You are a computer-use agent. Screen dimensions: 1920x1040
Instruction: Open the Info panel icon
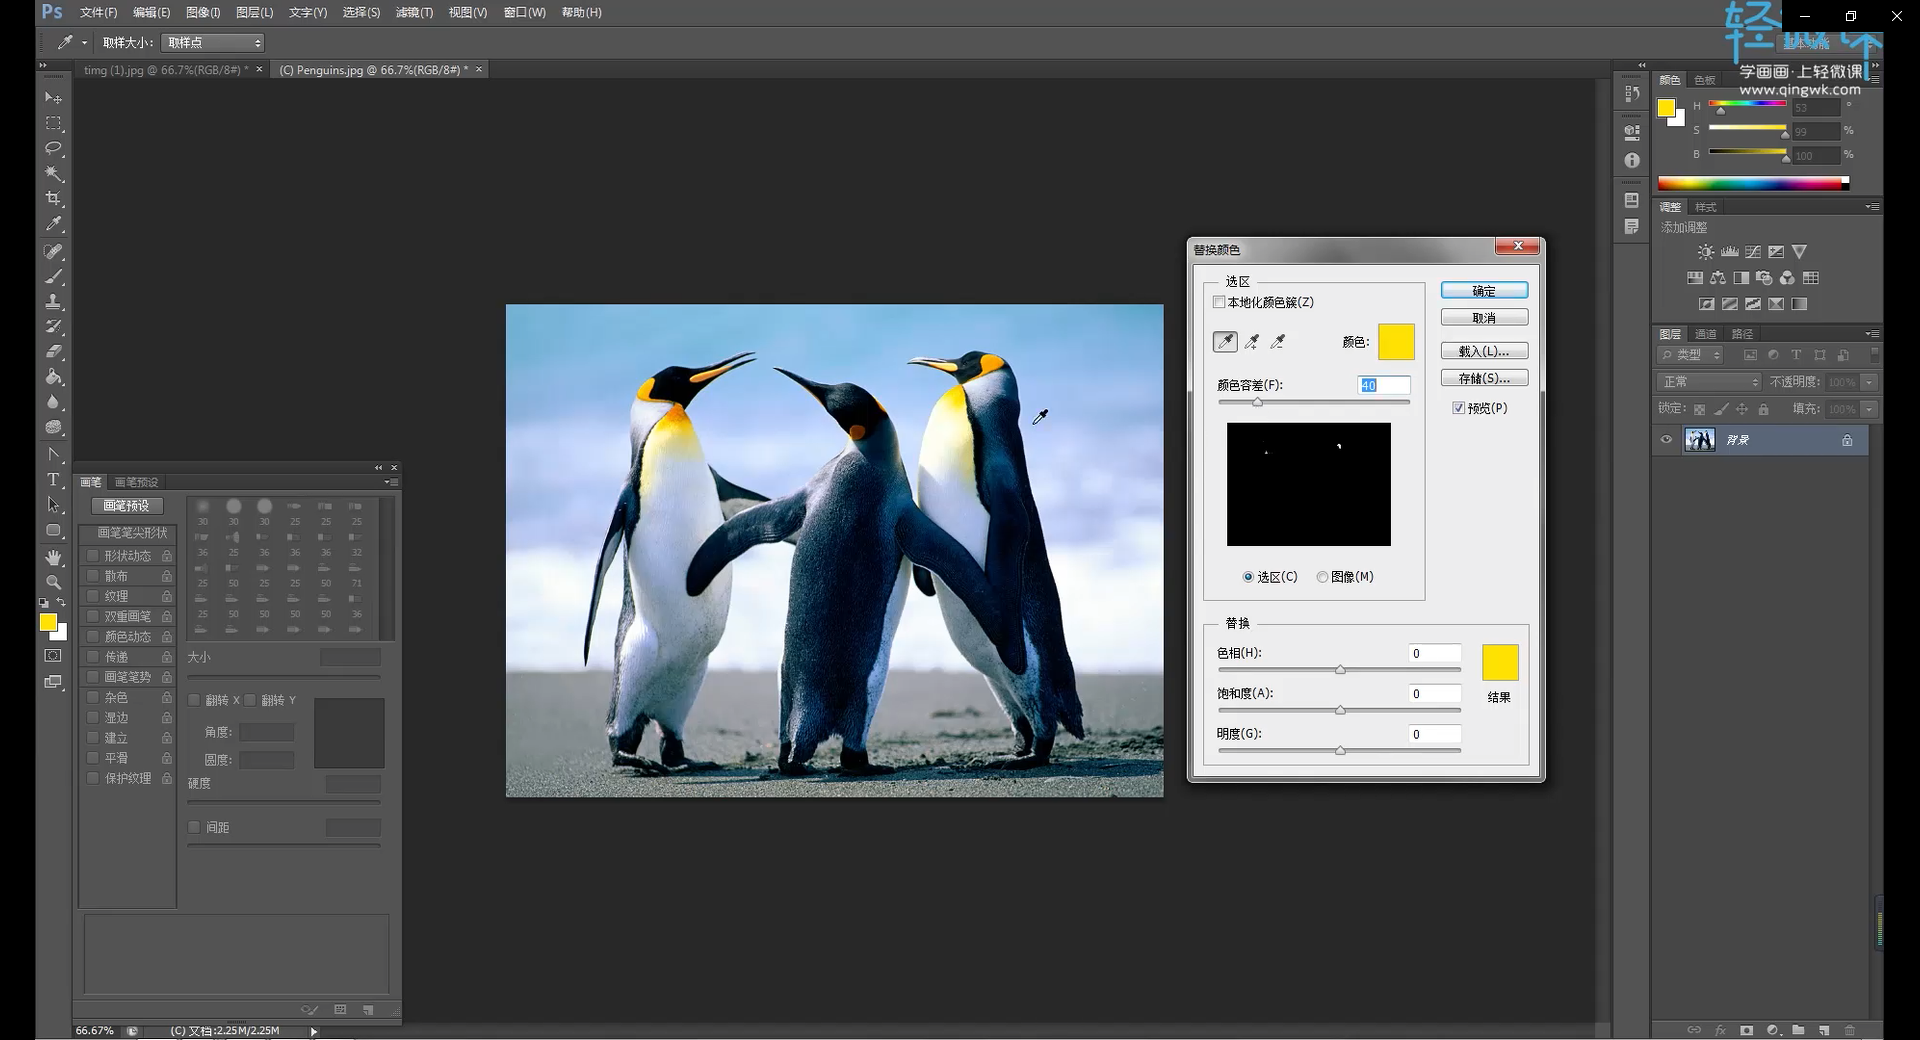[1632, 160]
